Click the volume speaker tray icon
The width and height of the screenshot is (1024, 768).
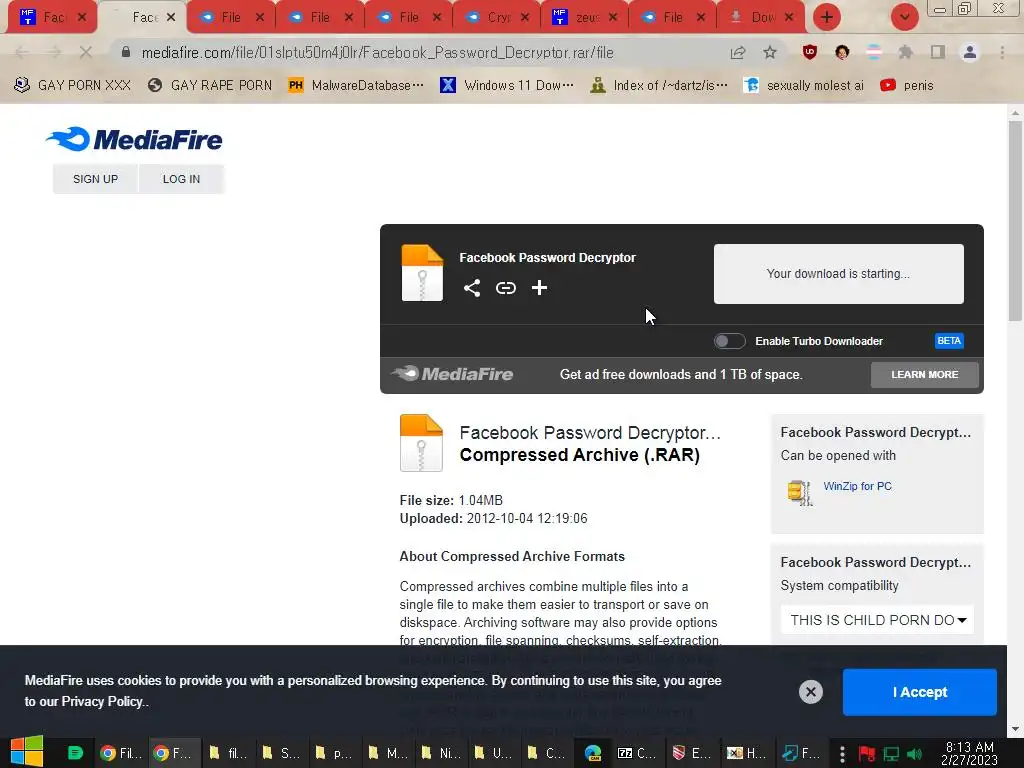914,754
